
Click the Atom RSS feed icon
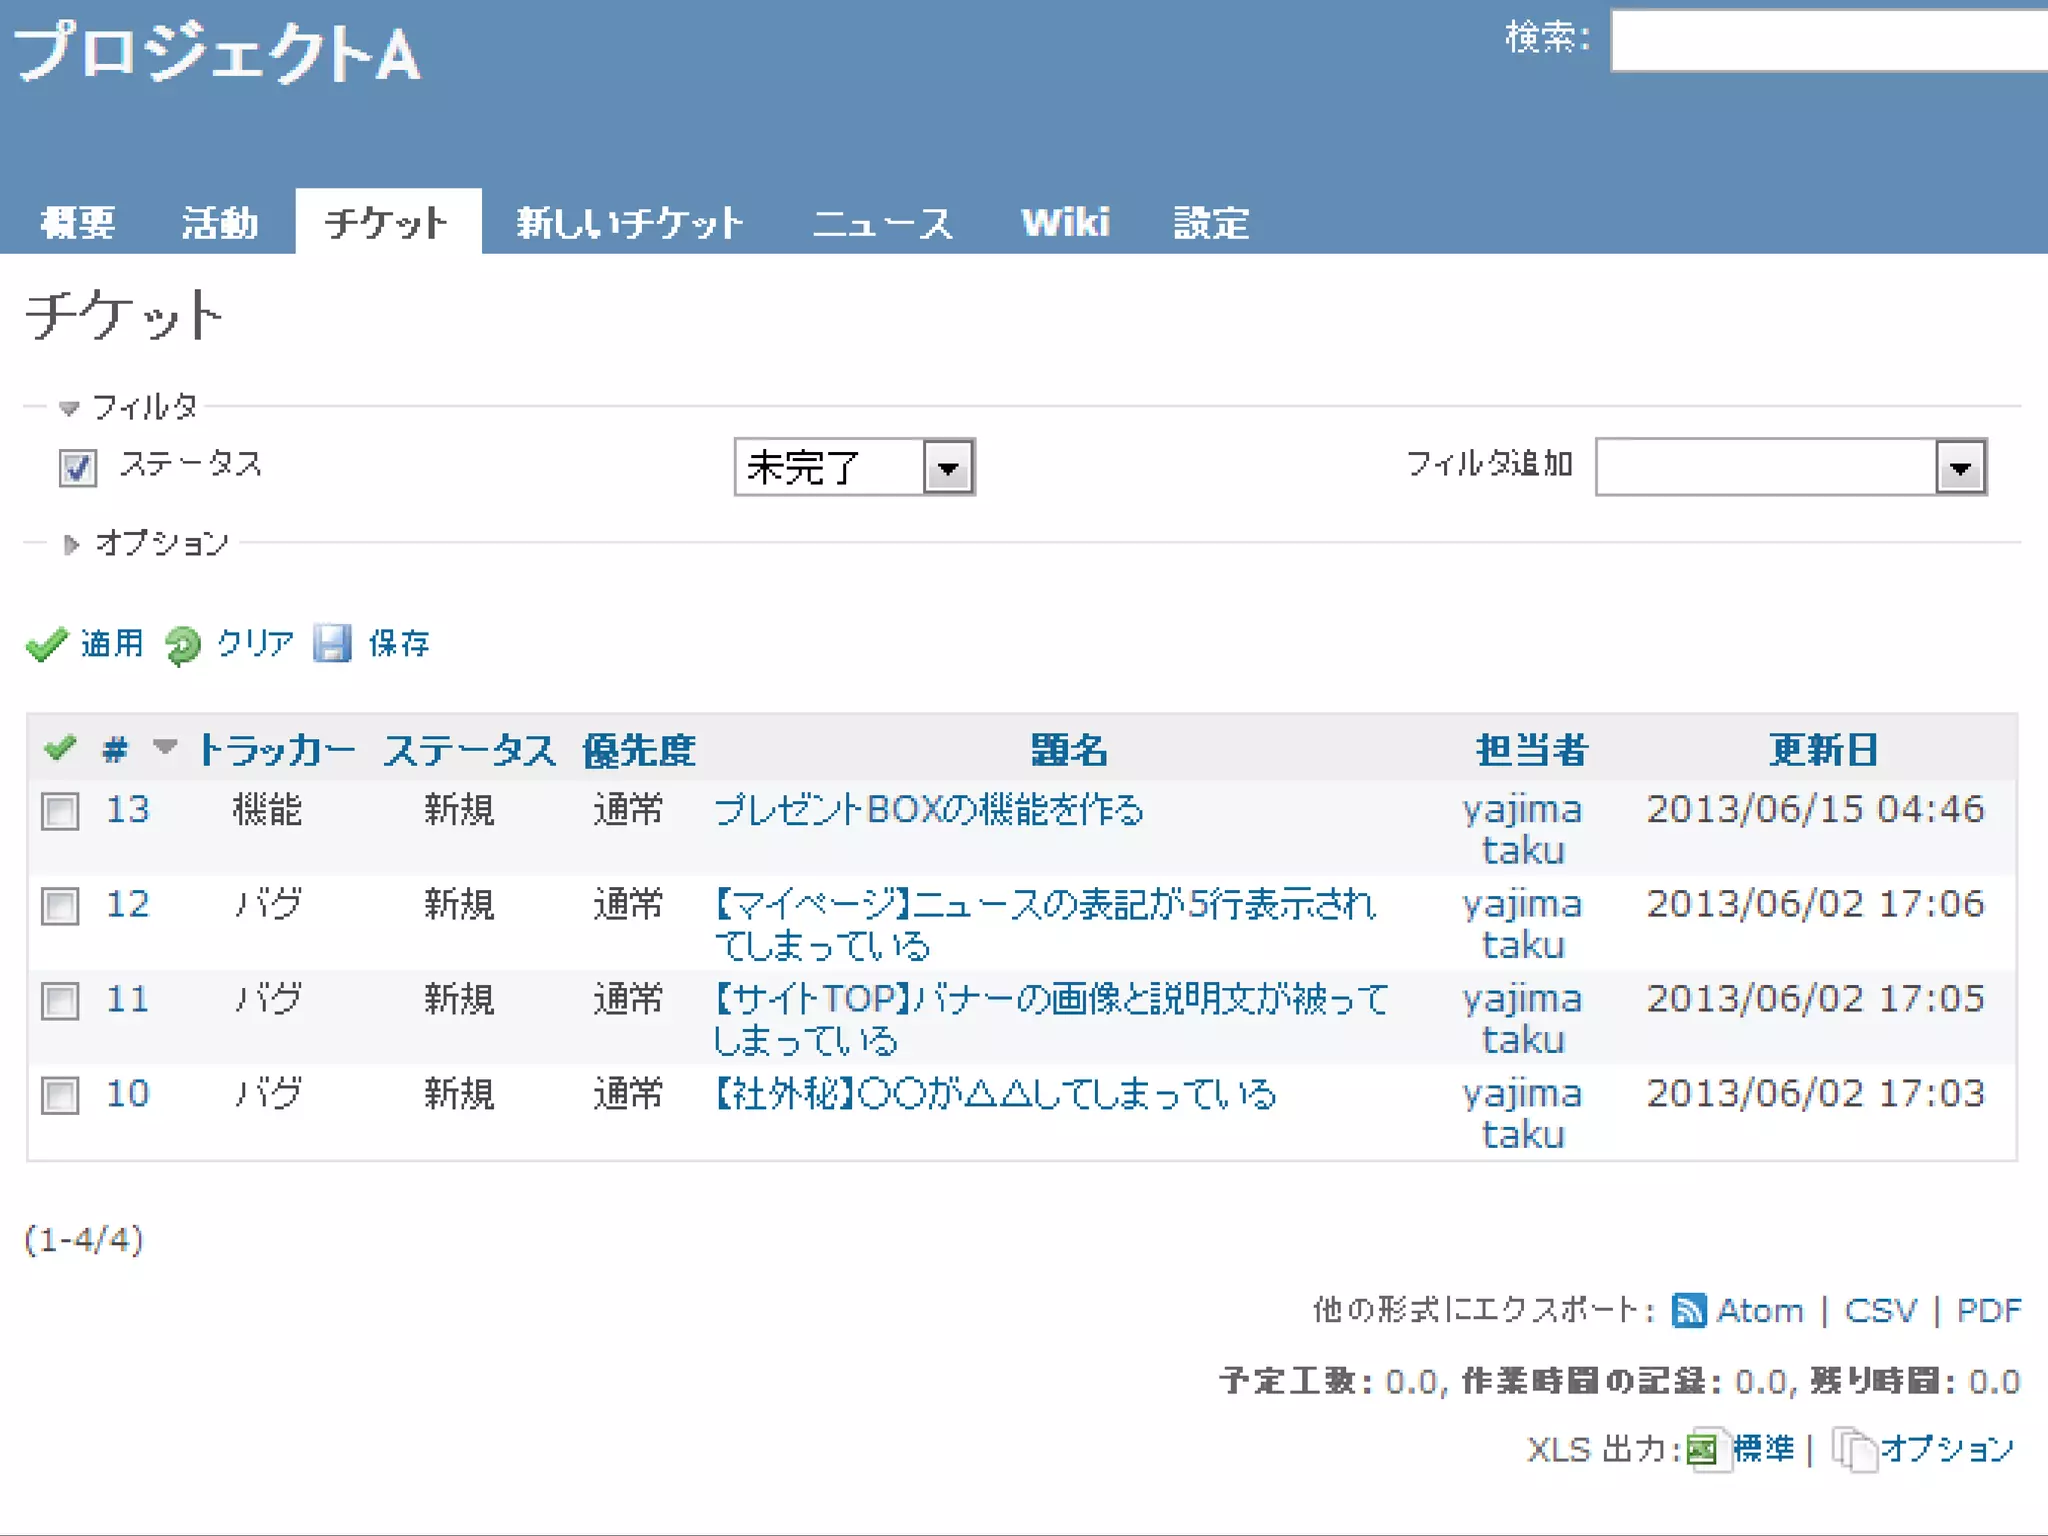tap(1688, 1310)
